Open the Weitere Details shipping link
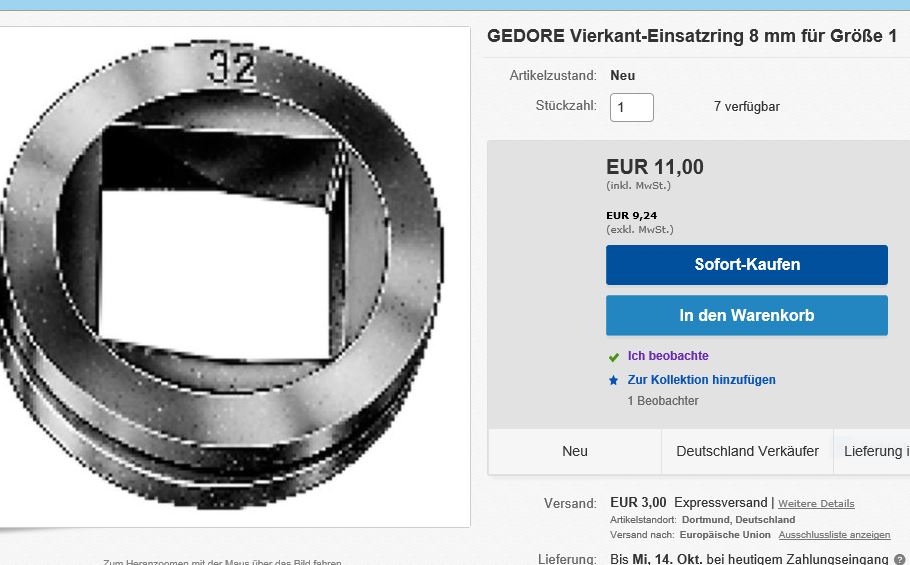This screenshot has width=910, height=565. 816,503
